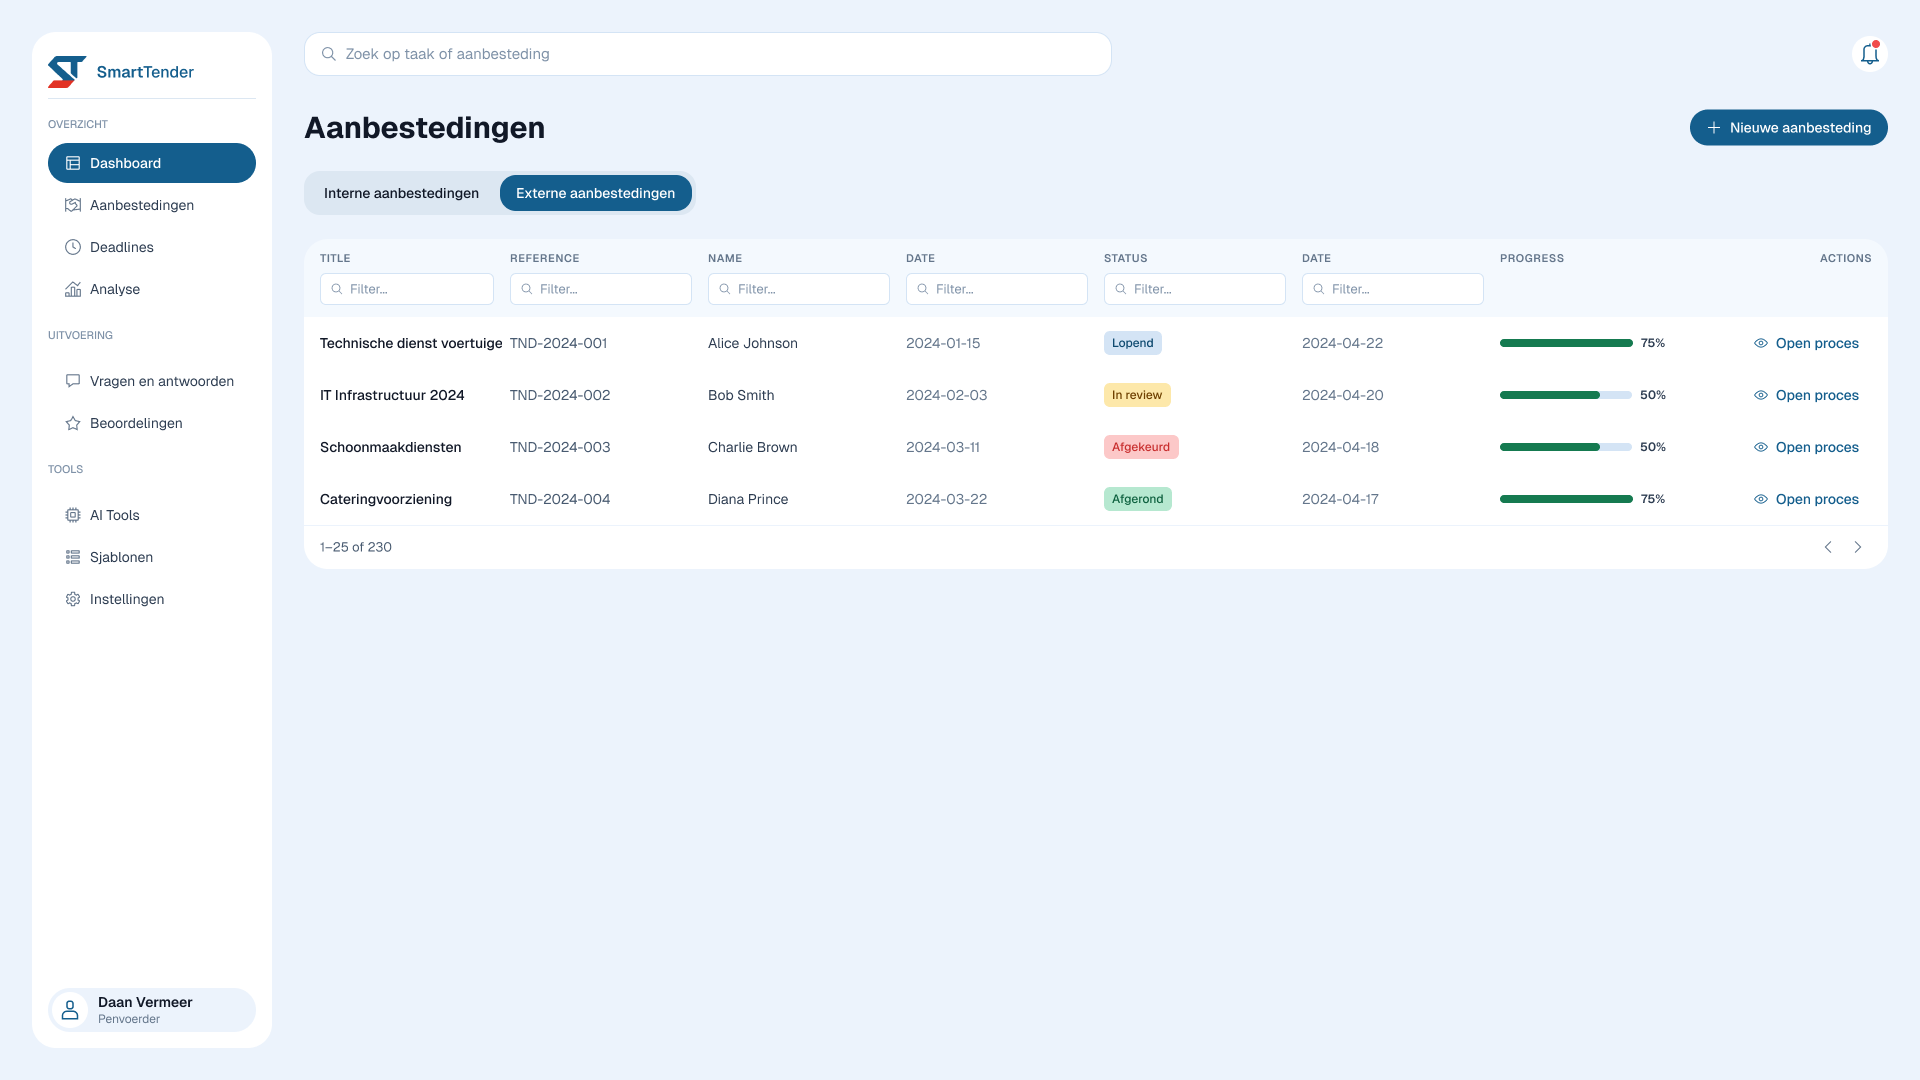Click eye icon in TND-2024-001 row
The width and height of the screenshot is (1920, 1080).
1761,343
